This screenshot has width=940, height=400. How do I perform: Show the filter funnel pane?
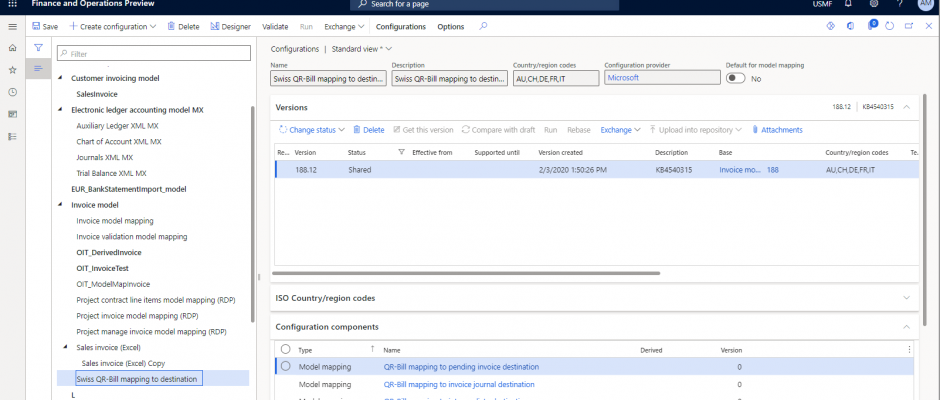pos(38,48)
